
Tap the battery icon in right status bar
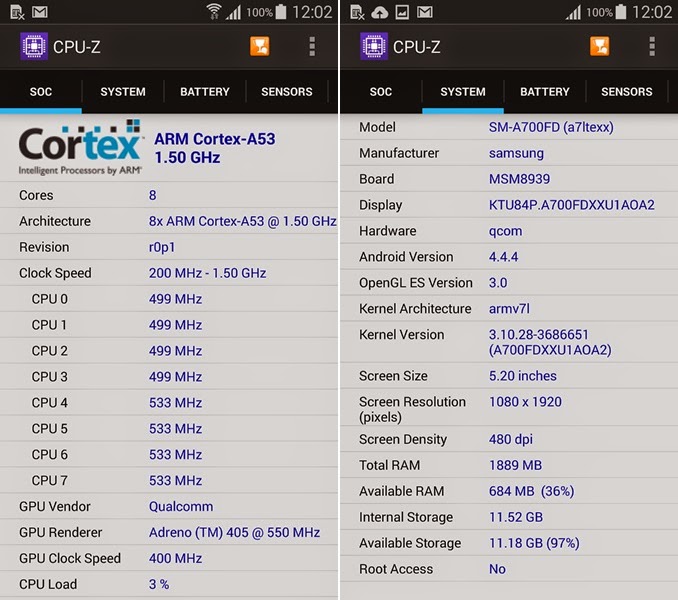click(620, 11)
